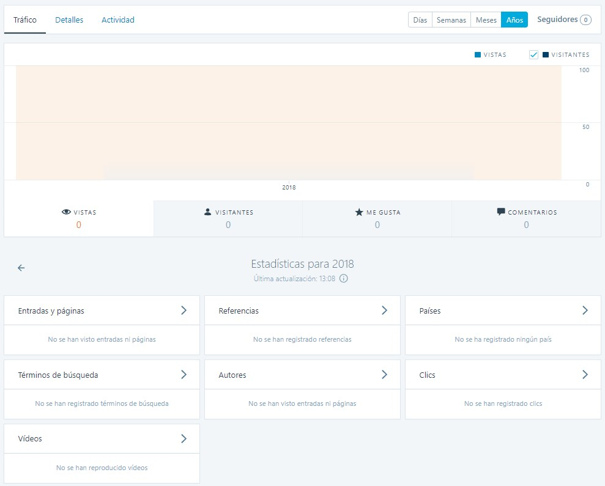Click the info icon beside Última actualización
Viewport: 605px width, 486px height.
343,278
